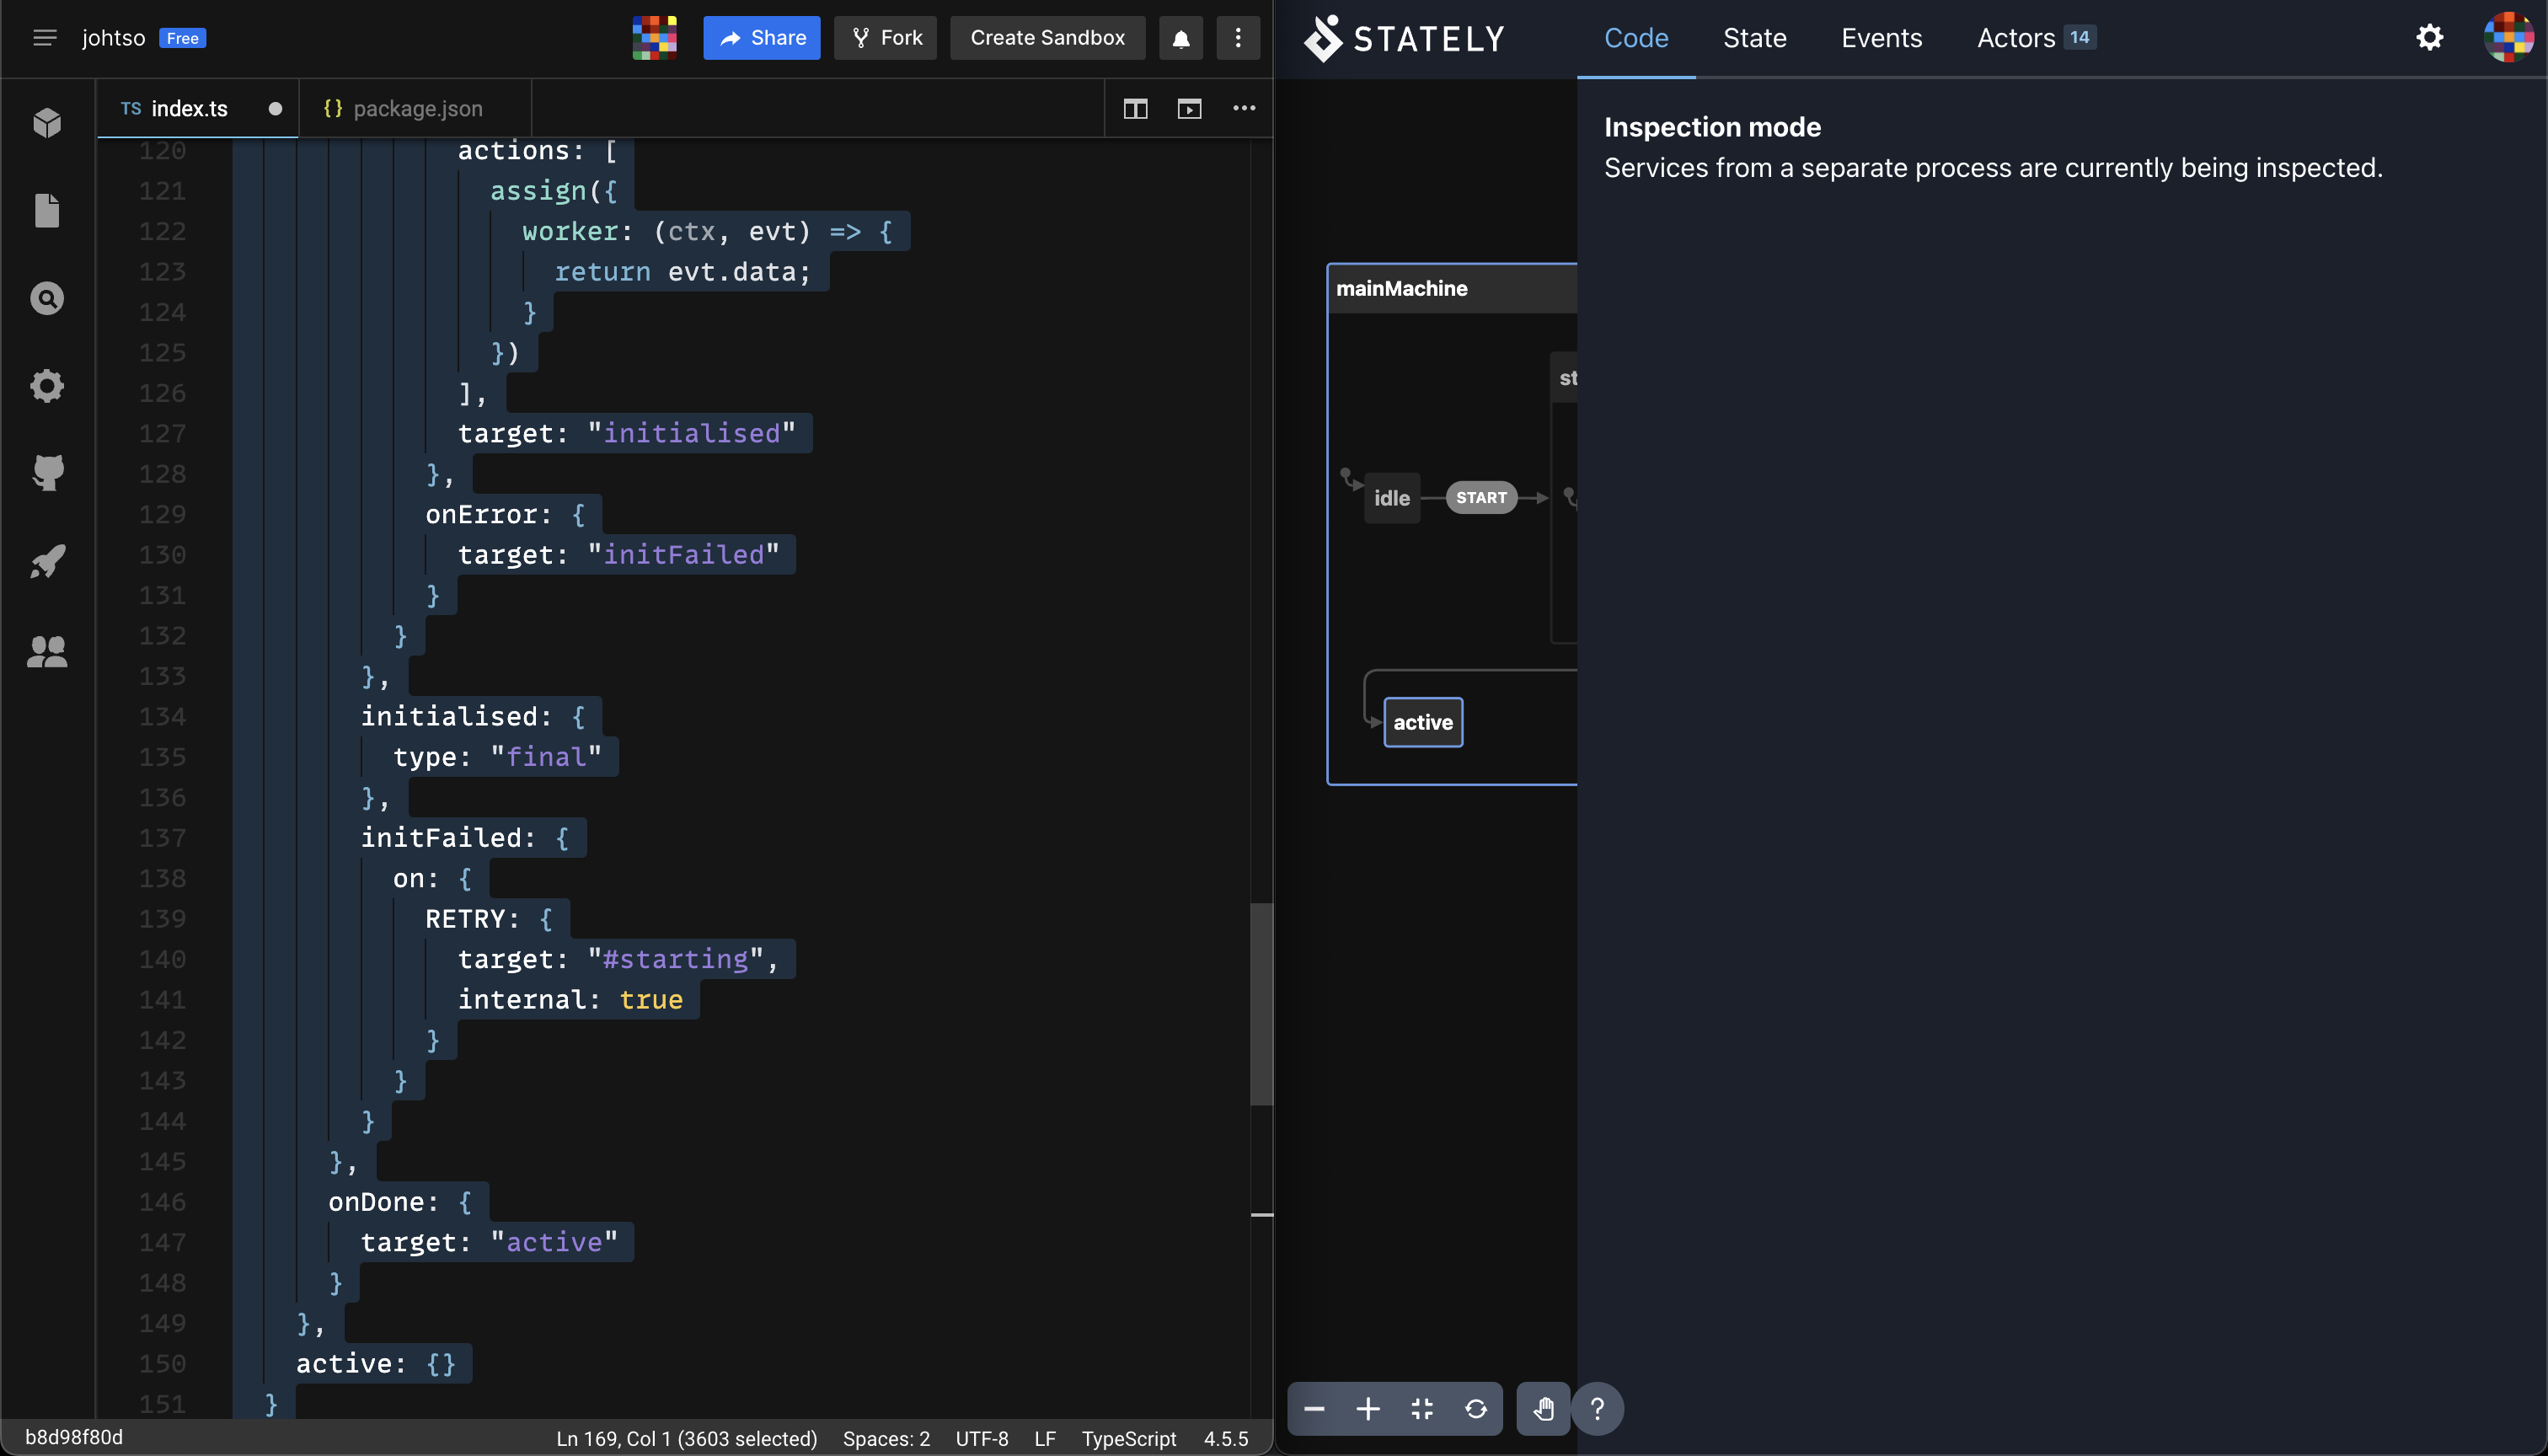Viewport: 2548px width, 1456px height.
Task: Click the fit-to-view canvas icon
Action: coord(1421,1409)
